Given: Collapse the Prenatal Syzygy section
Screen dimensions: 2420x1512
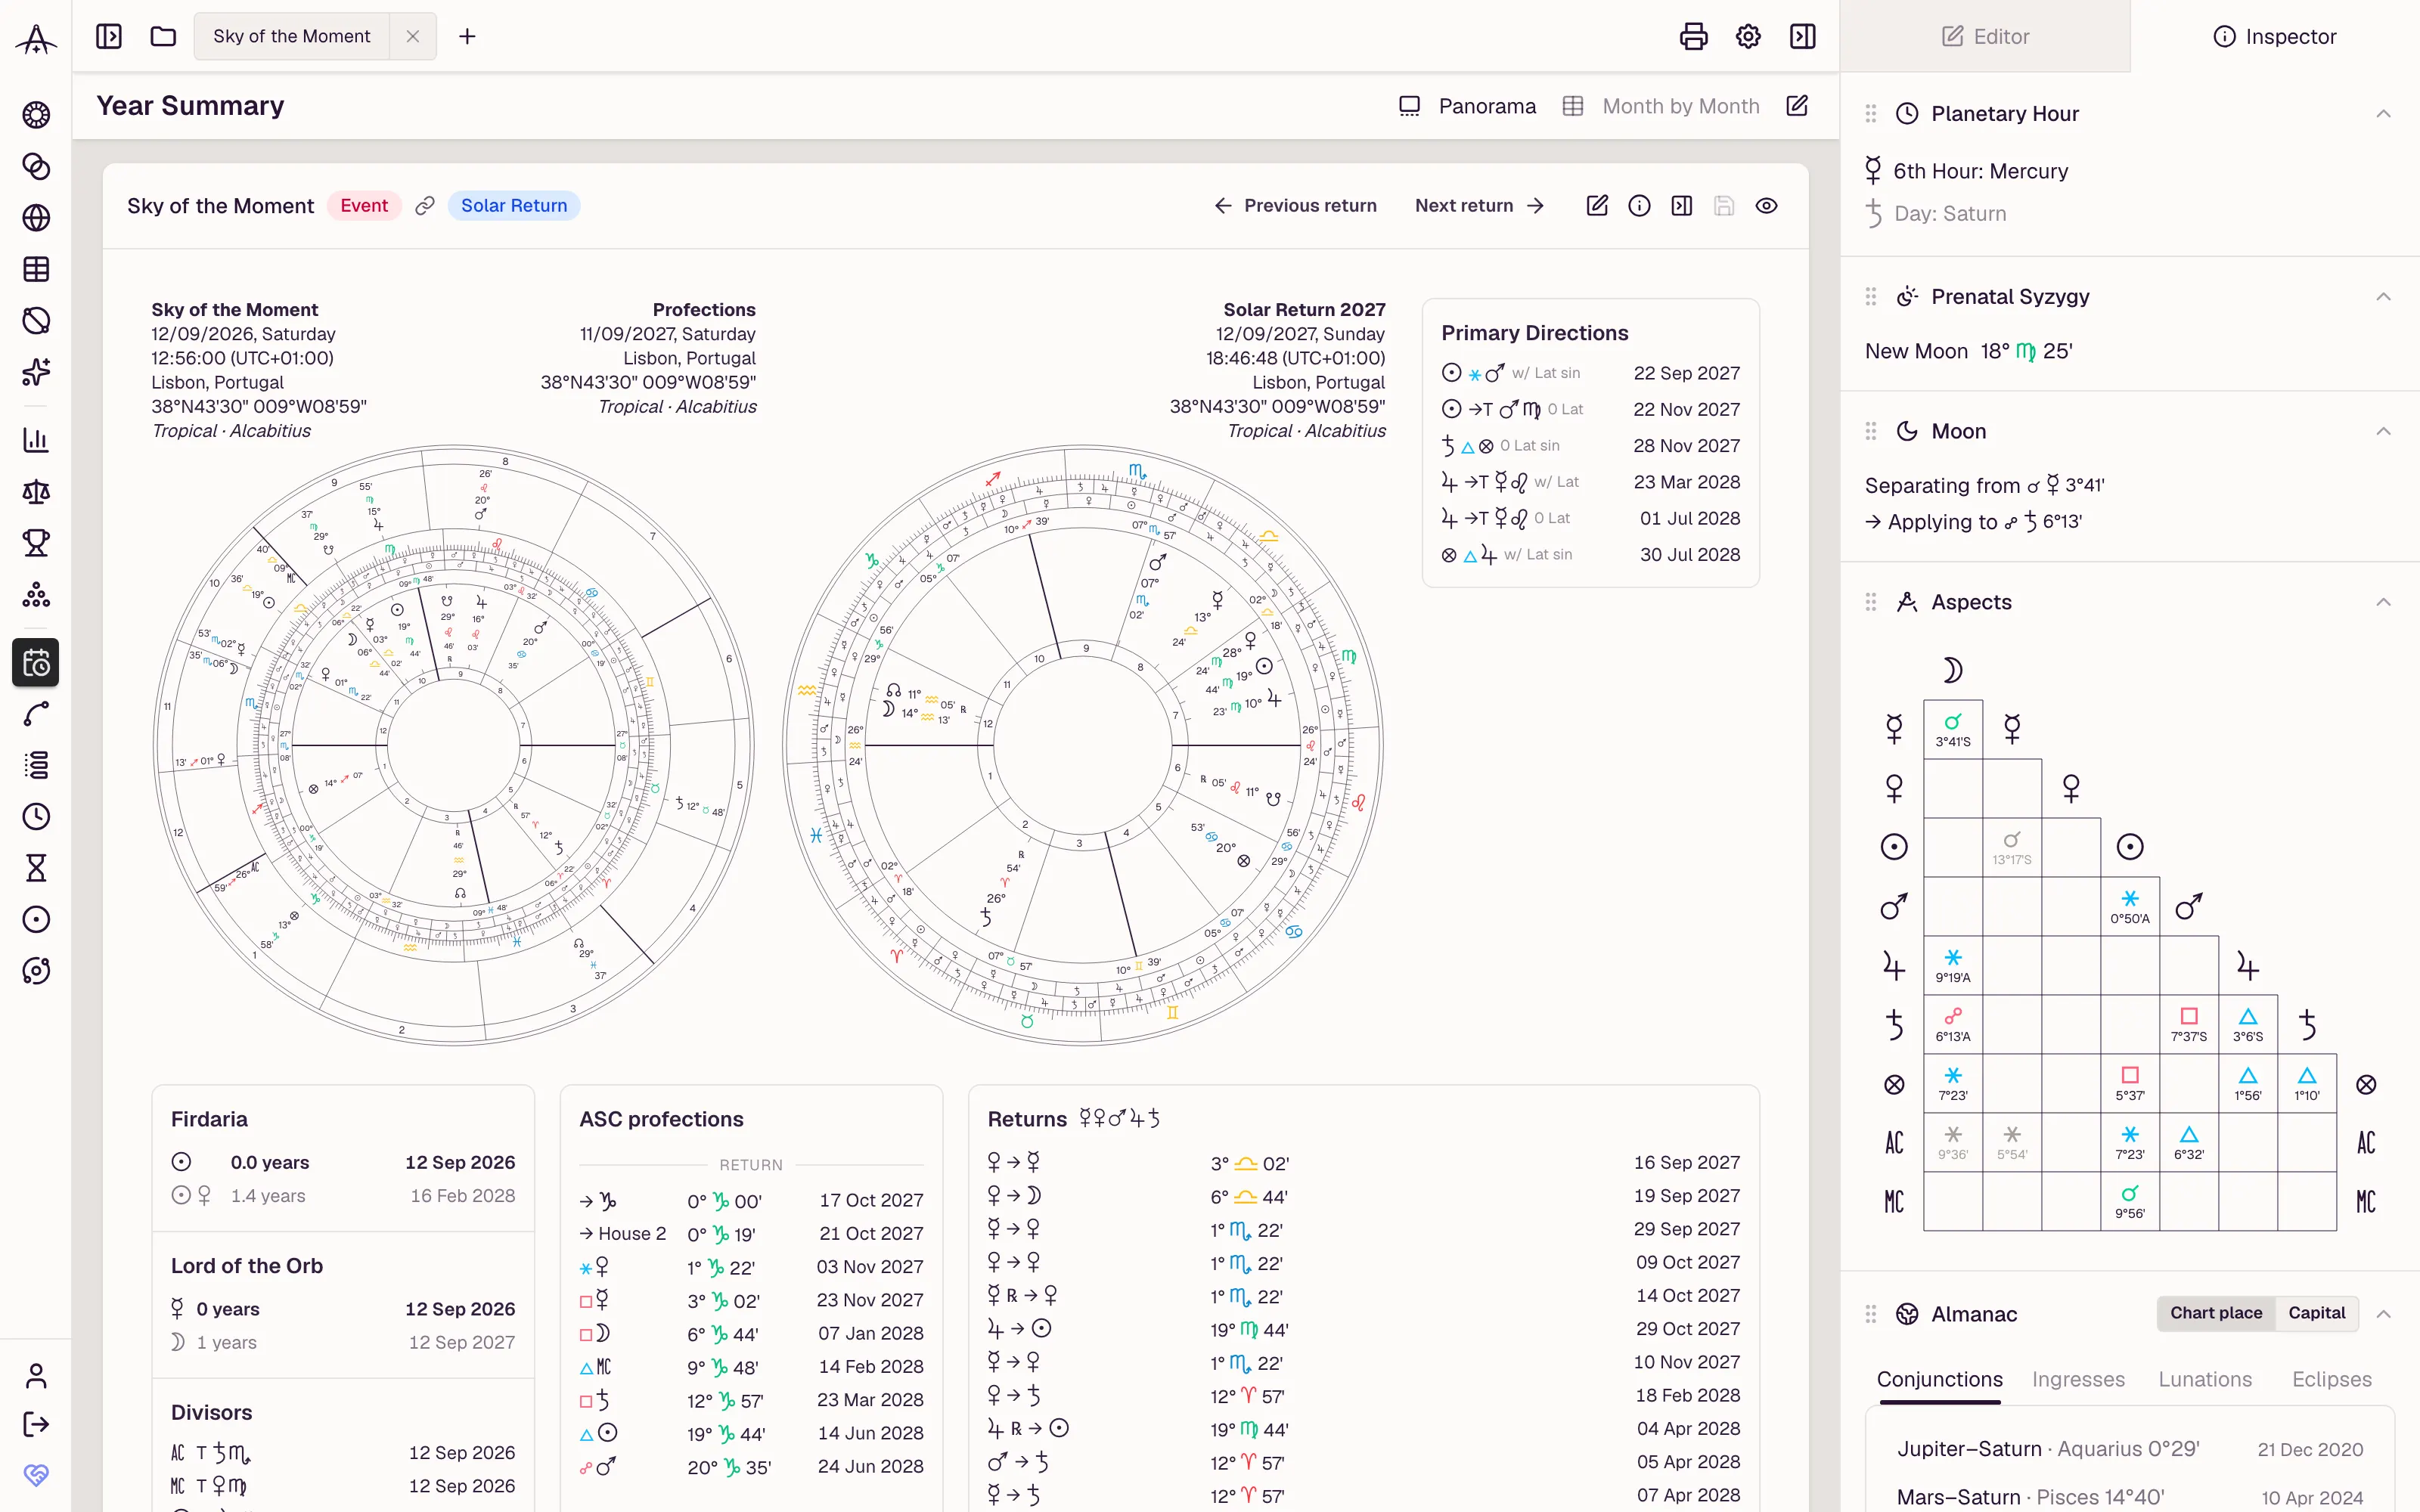Looking at the screenshot, I should (2383, 297).
